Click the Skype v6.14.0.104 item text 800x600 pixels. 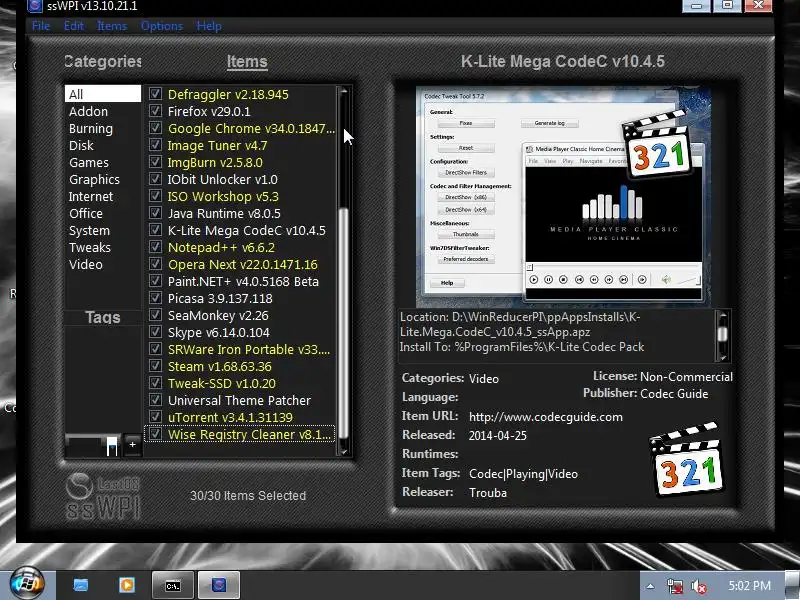pyautogui.click(x=218, y=333)
